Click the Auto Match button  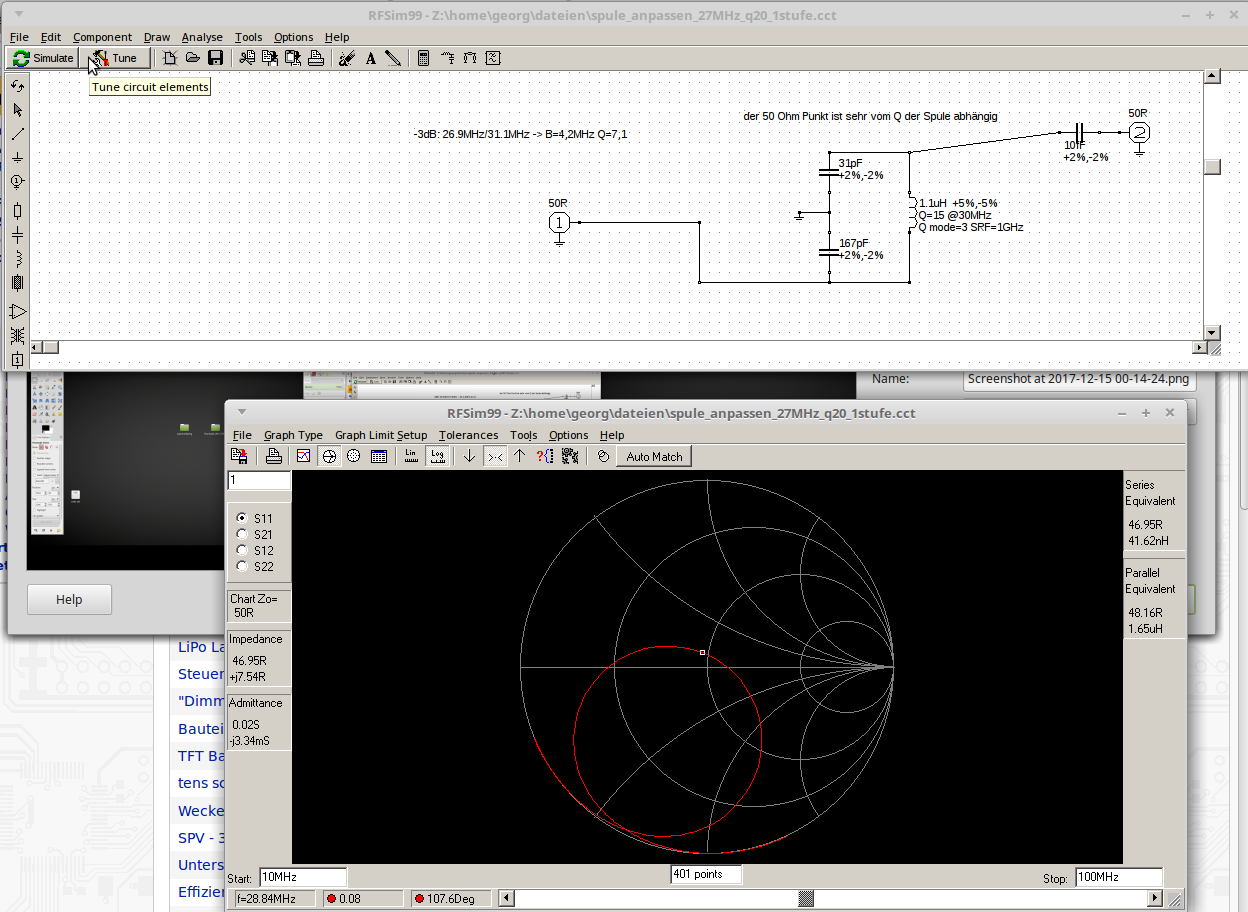[654, 456]
